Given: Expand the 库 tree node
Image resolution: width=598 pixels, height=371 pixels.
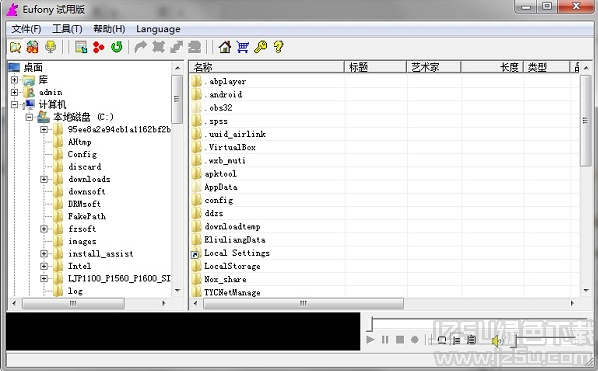Looking at the screenshot, I should pyautogui.click(x=14, y=80).
